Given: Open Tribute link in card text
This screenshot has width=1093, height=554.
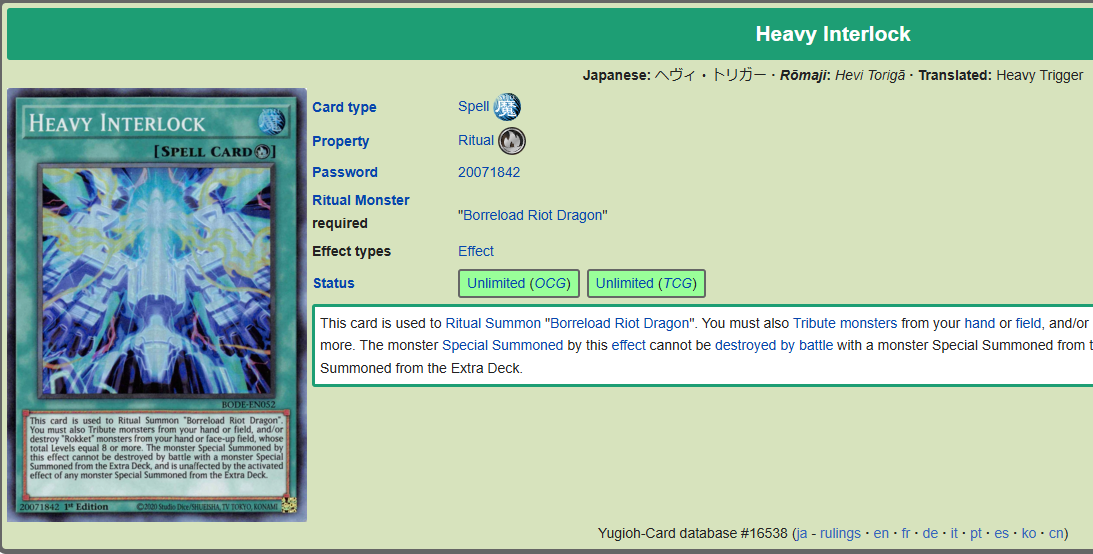Looking at the screenshot, I should [816, 323].
